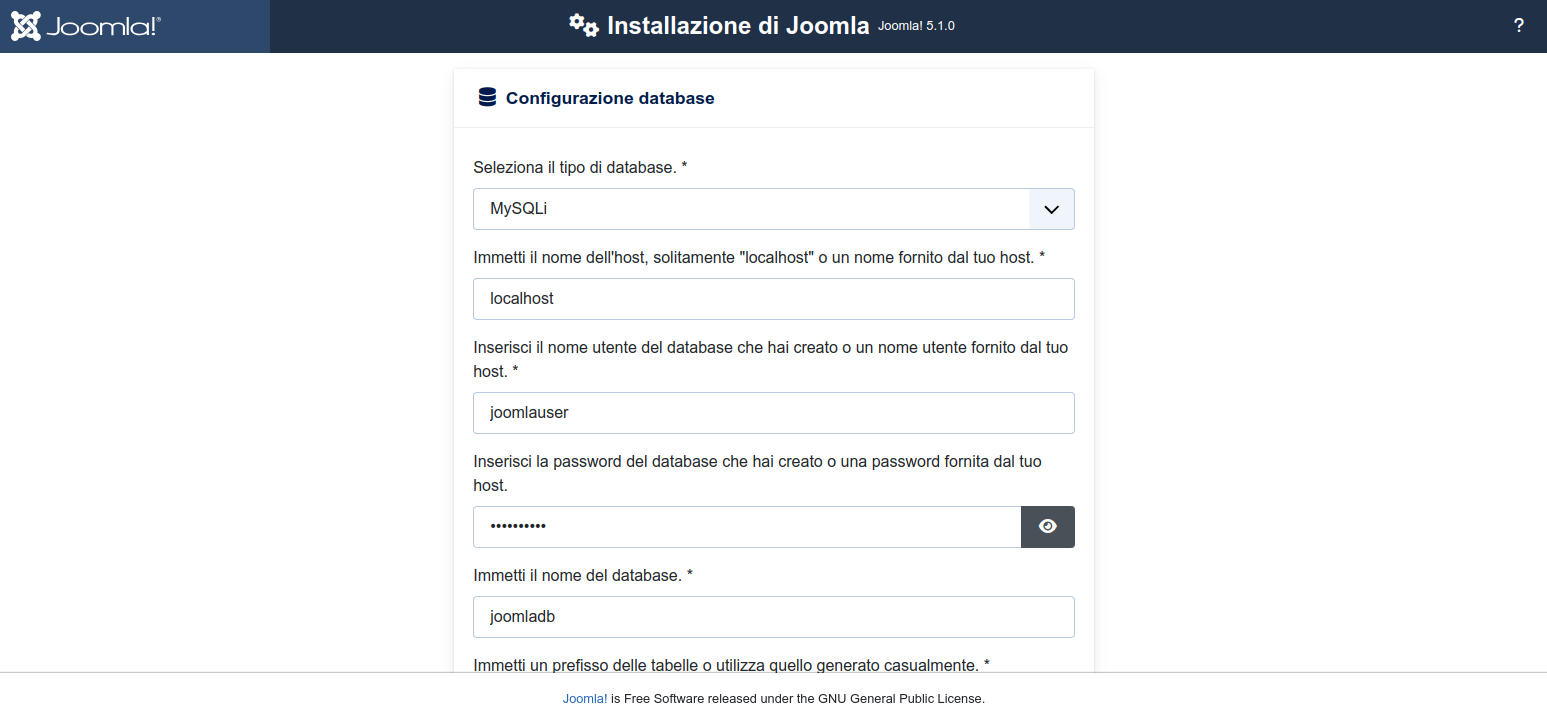Click the gears icon beside Installazione di Joomla

coord(583,26)
